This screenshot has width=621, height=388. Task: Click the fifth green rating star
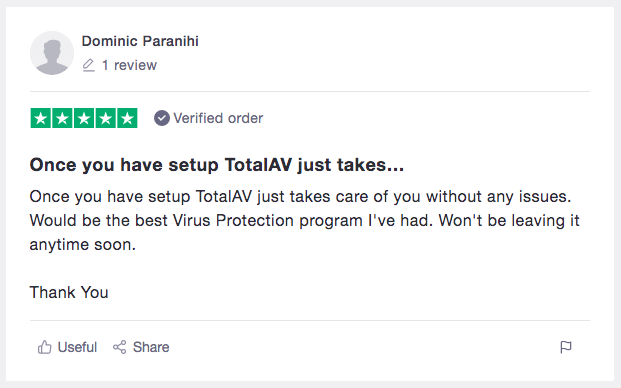(127, 118)
